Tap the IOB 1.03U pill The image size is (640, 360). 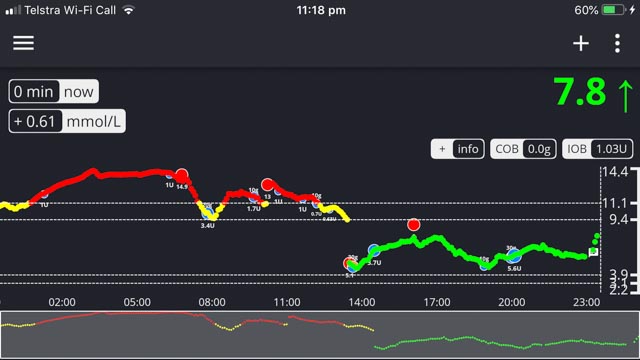(x=597, y=149)
